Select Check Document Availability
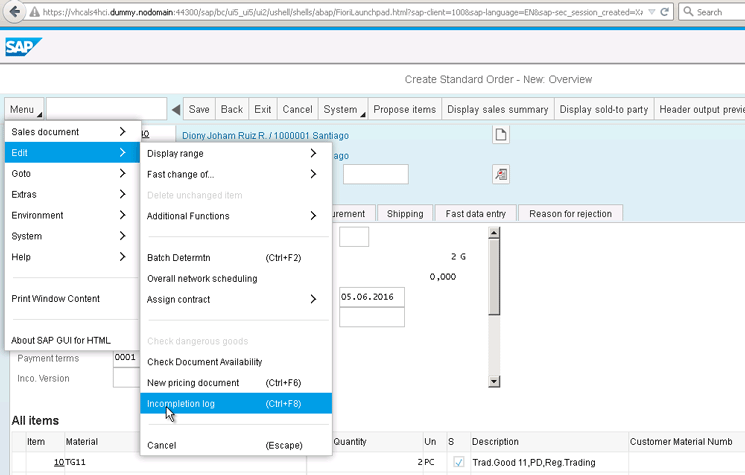 coord(236,362)
